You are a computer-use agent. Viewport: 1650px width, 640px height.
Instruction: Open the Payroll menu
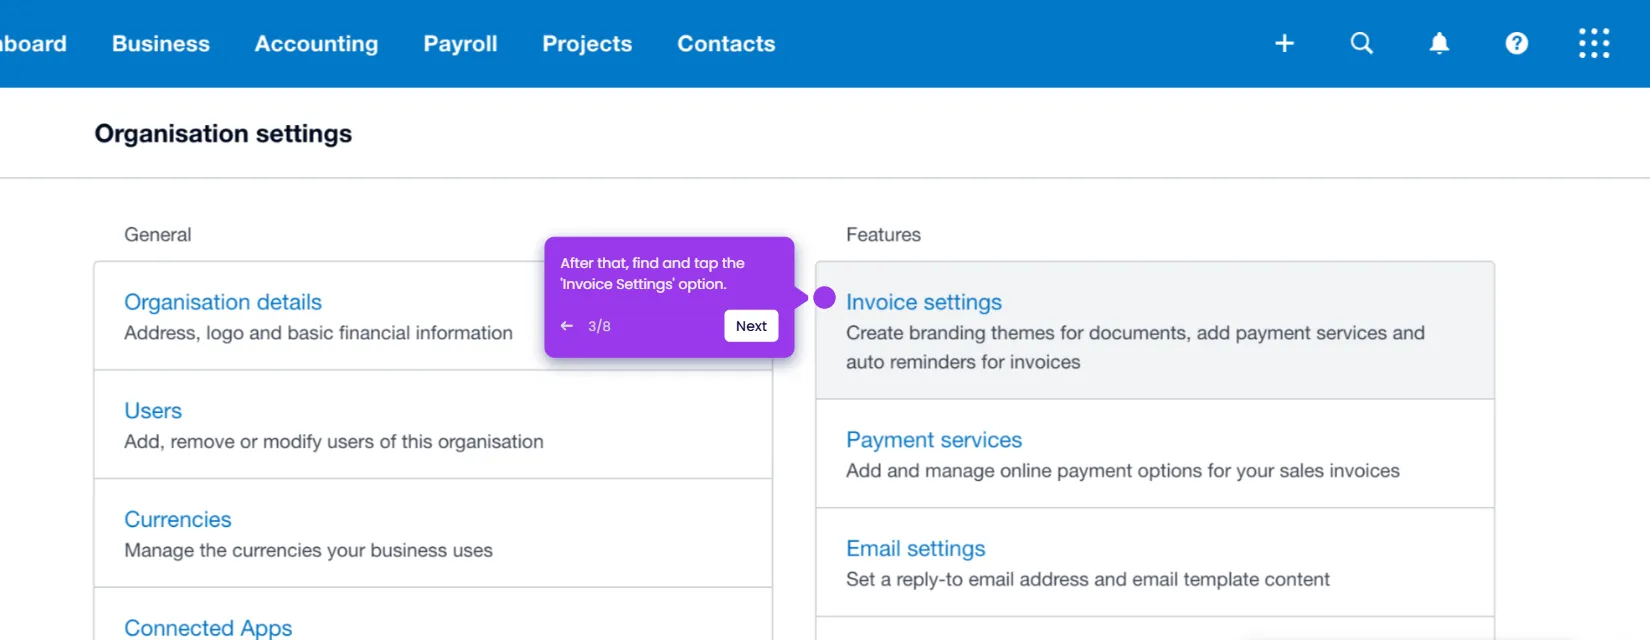460,44
